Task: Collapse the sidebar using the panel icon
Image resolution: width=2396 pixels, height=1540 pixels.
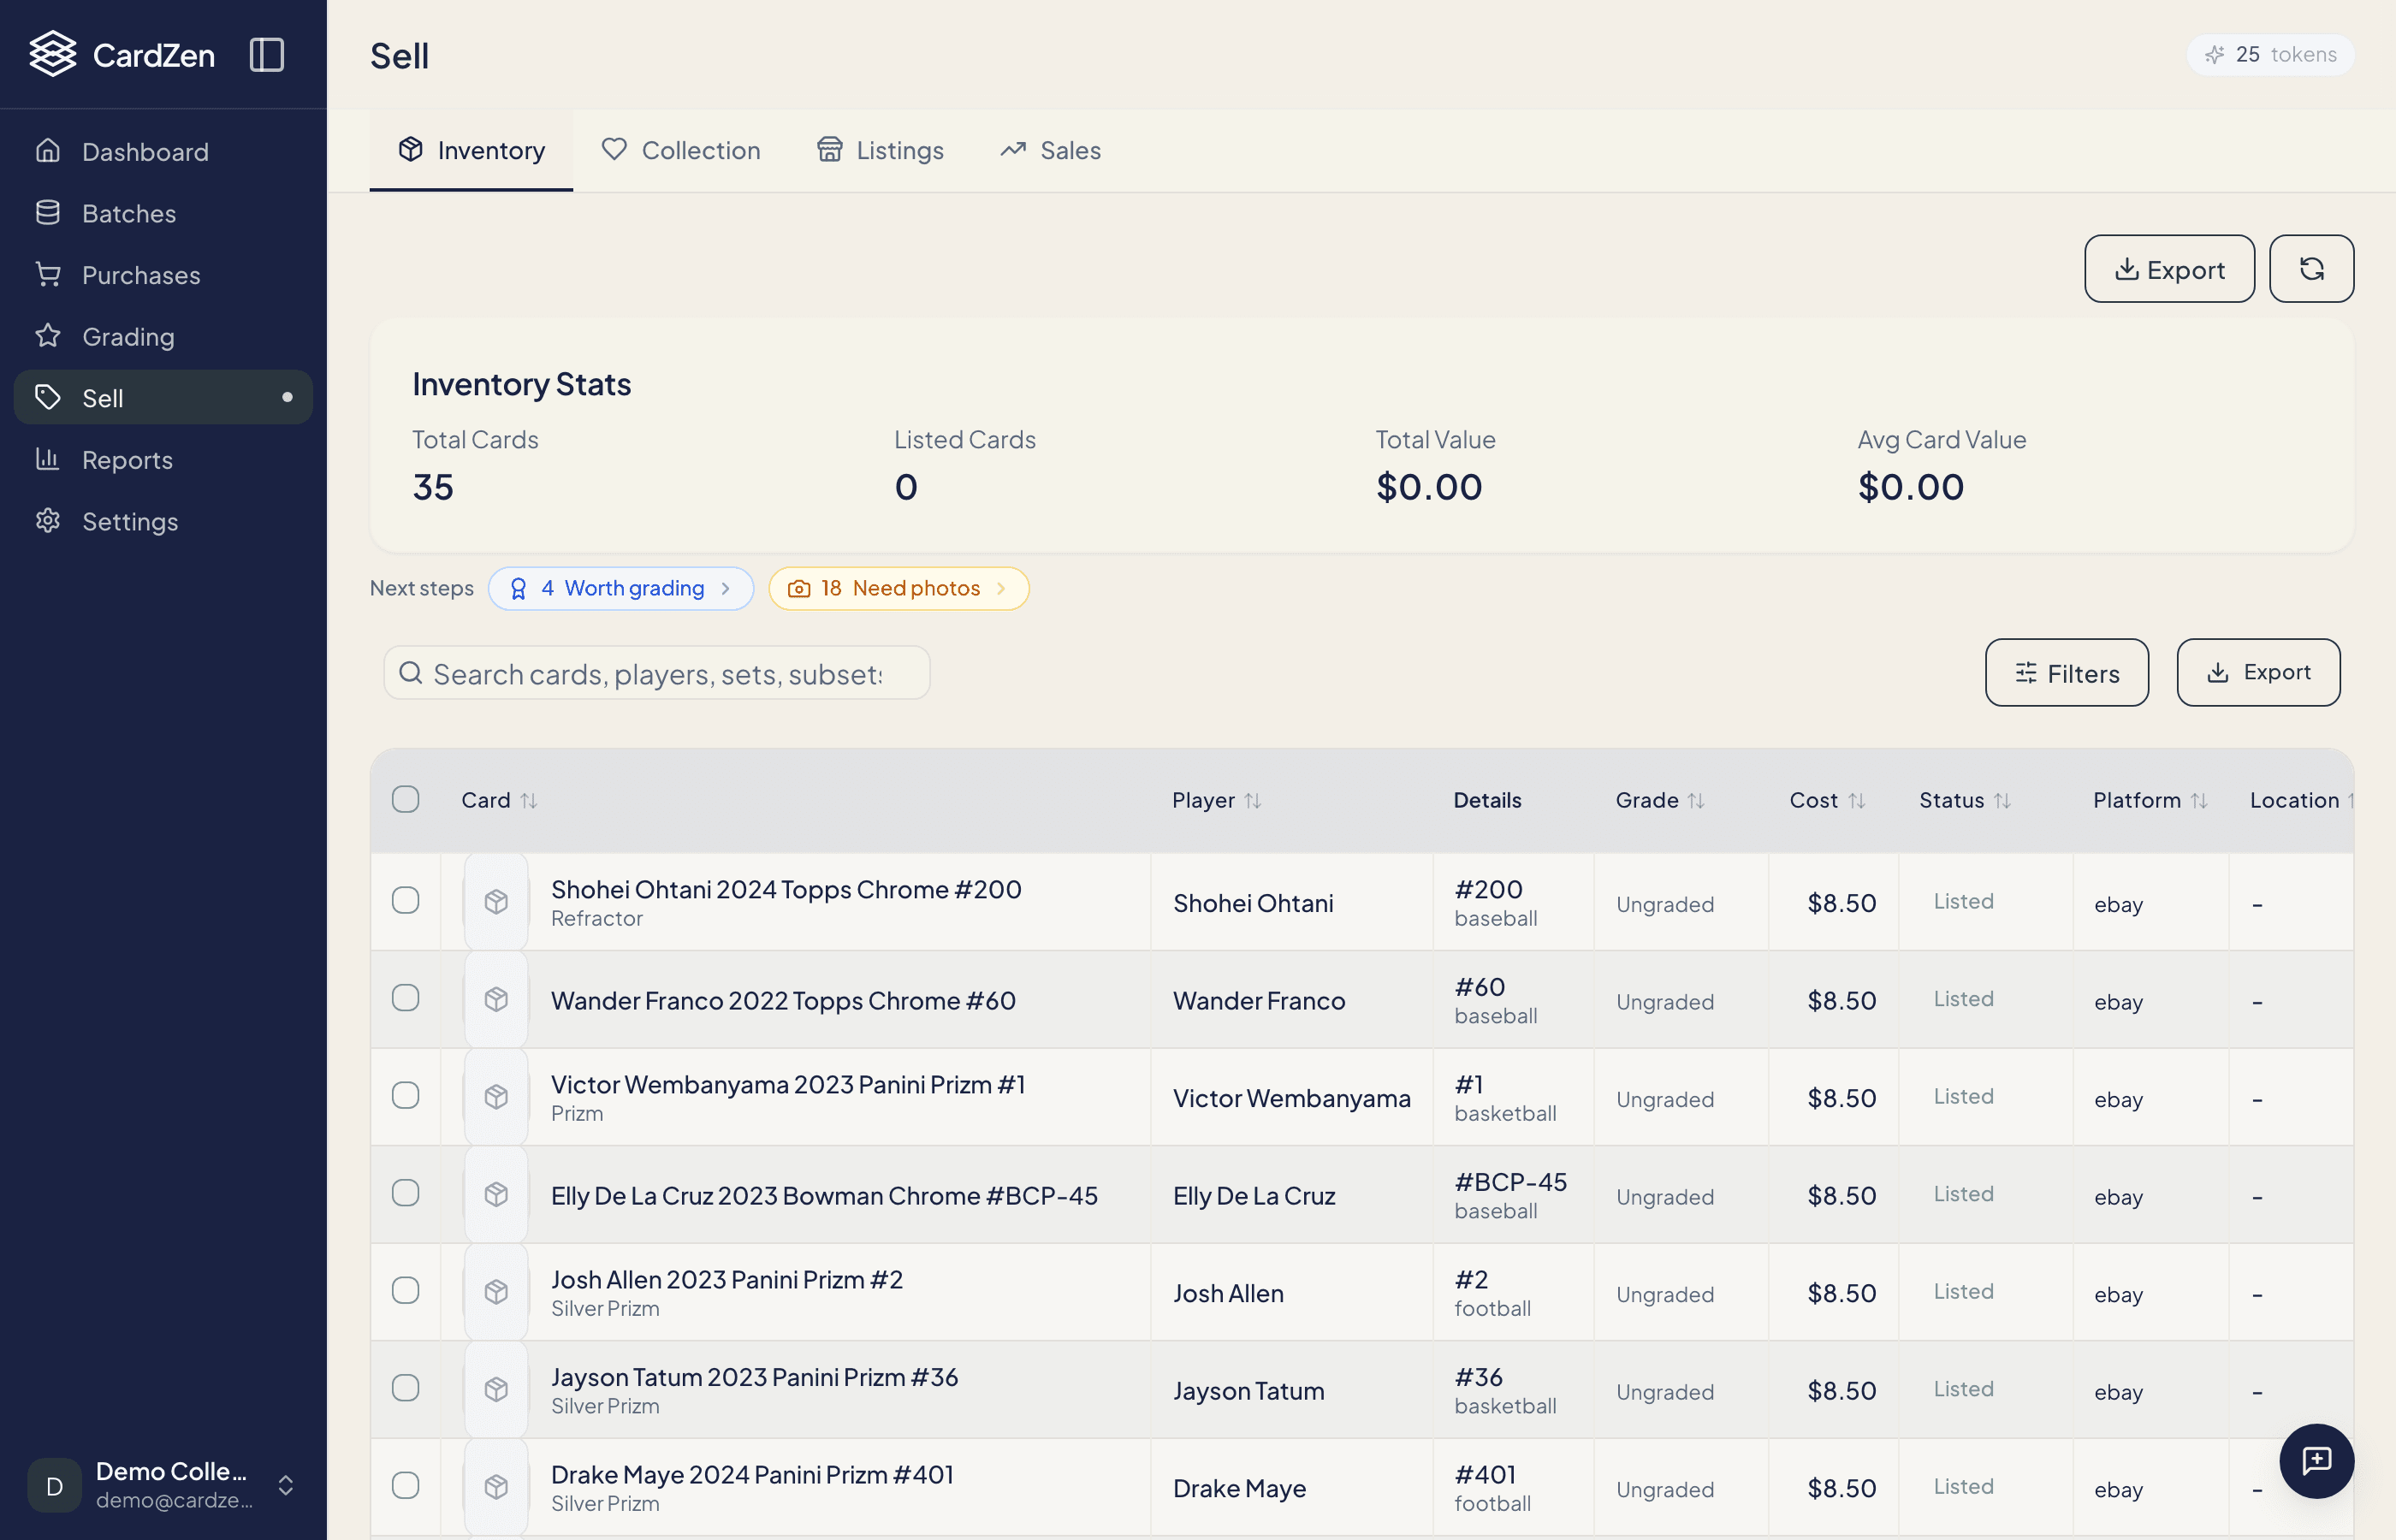Action: pyautogui.click(x=266, y=55)
